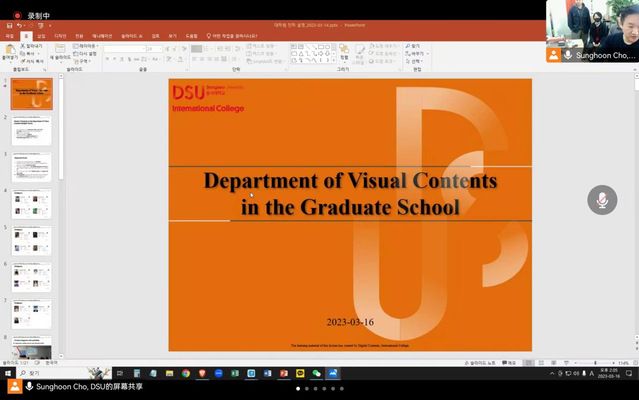Open the Slide Show (슬라이드 쇼) tab
639x400 pixels.
[133, 35]
